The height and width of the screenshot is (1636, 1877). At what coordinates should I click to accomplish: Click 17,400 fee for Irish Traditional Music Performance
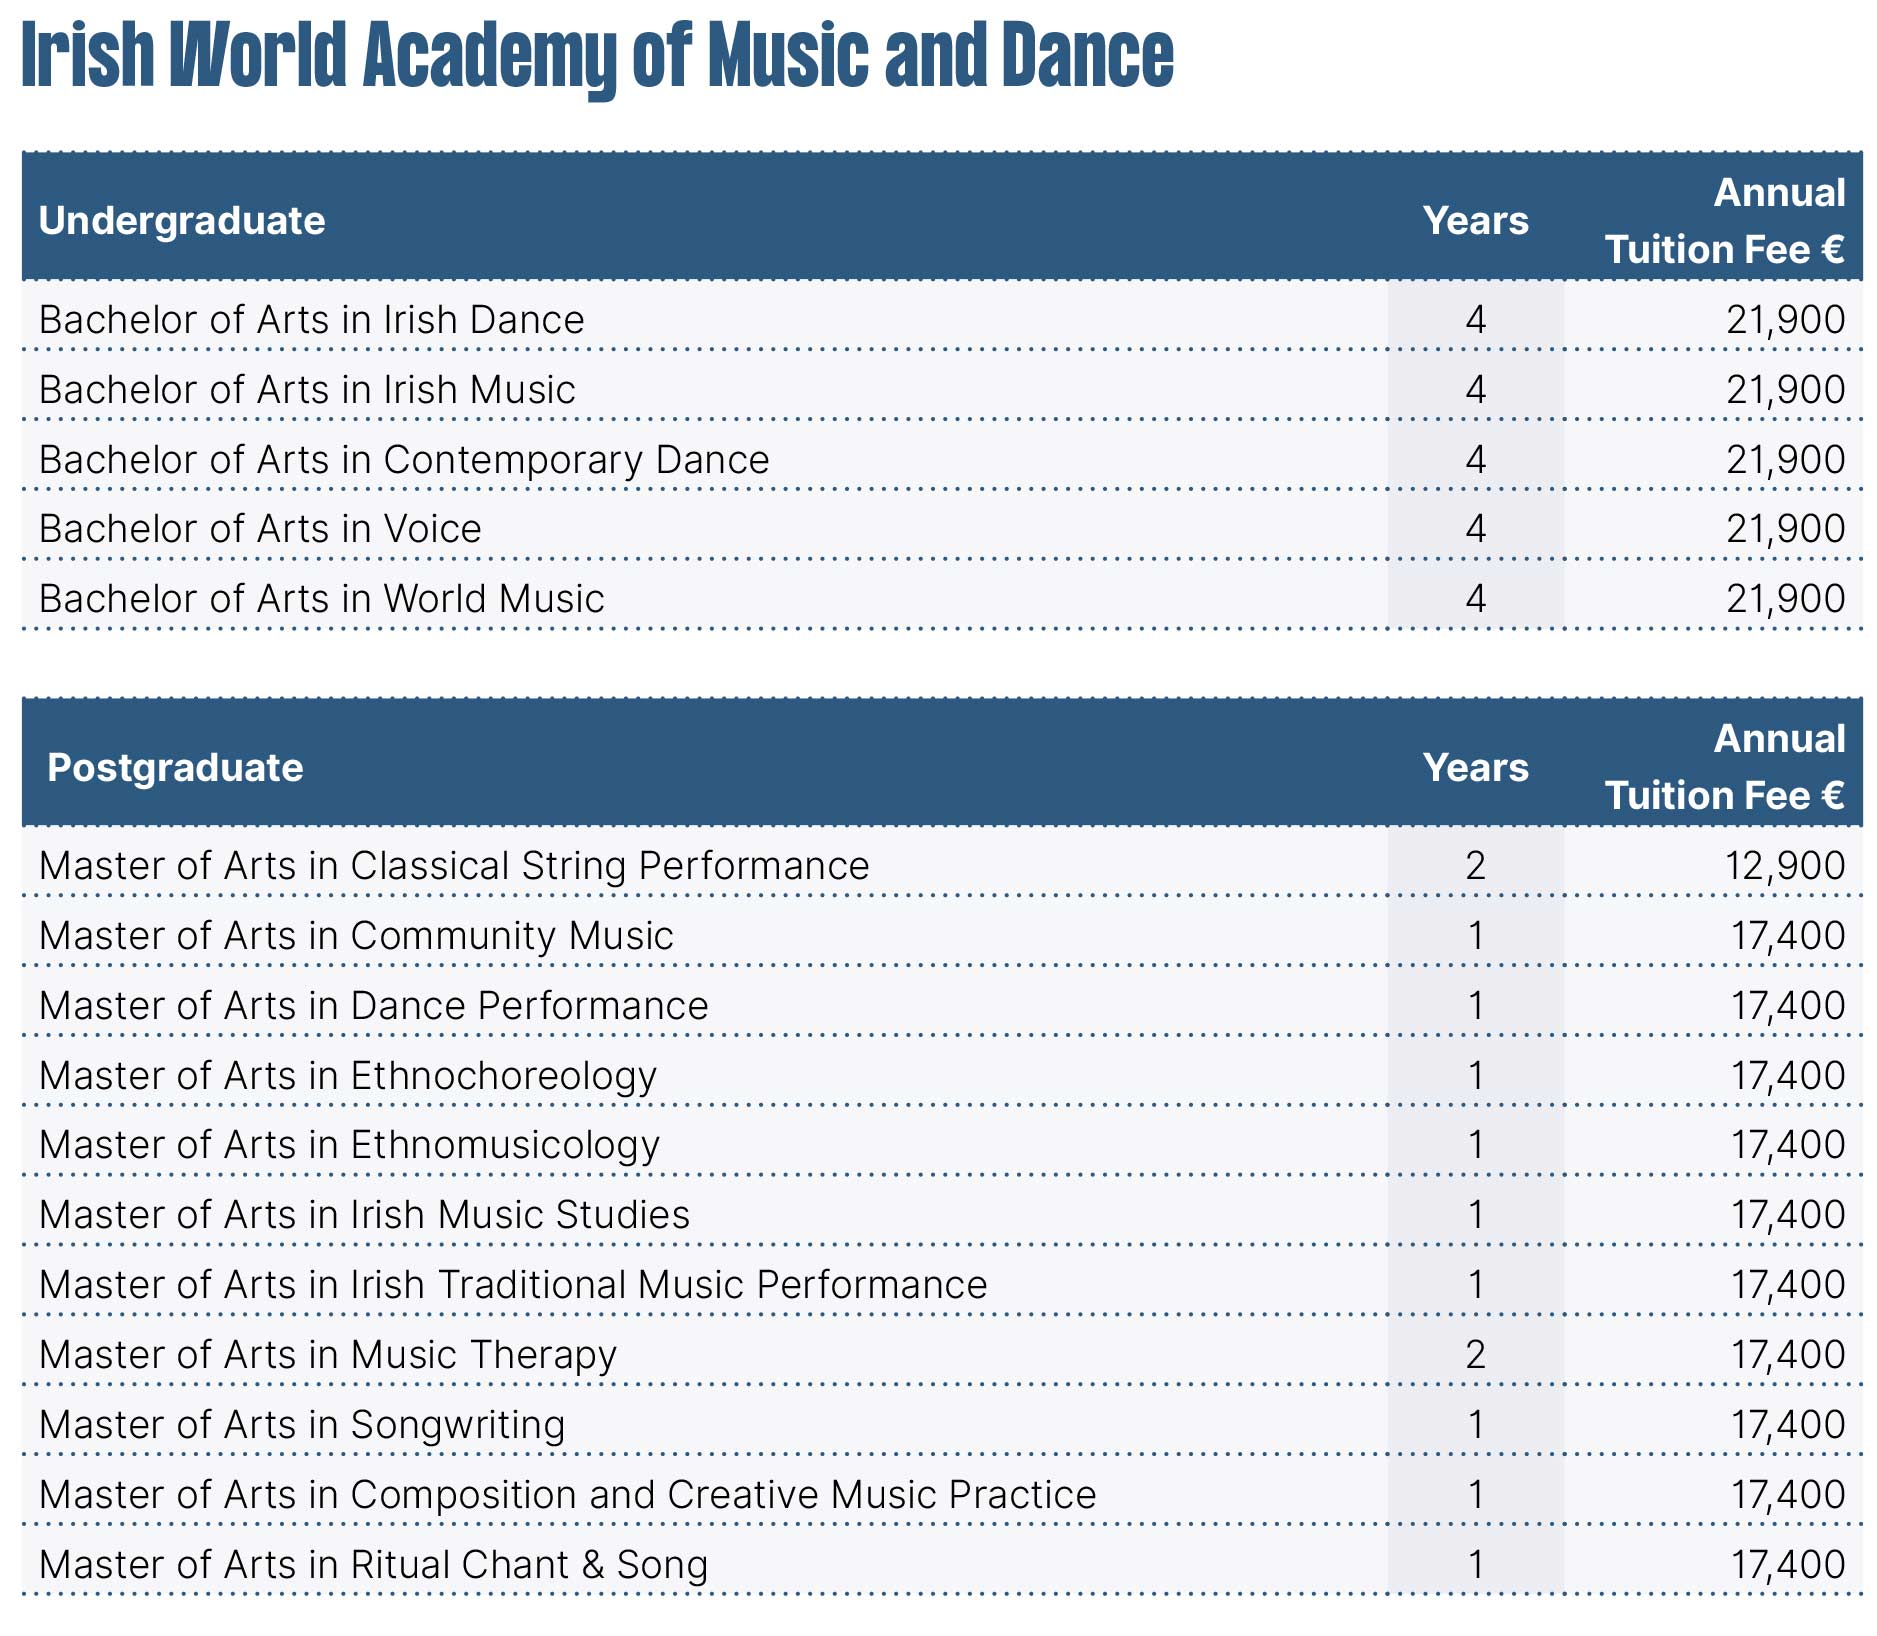point(1788,1285)
